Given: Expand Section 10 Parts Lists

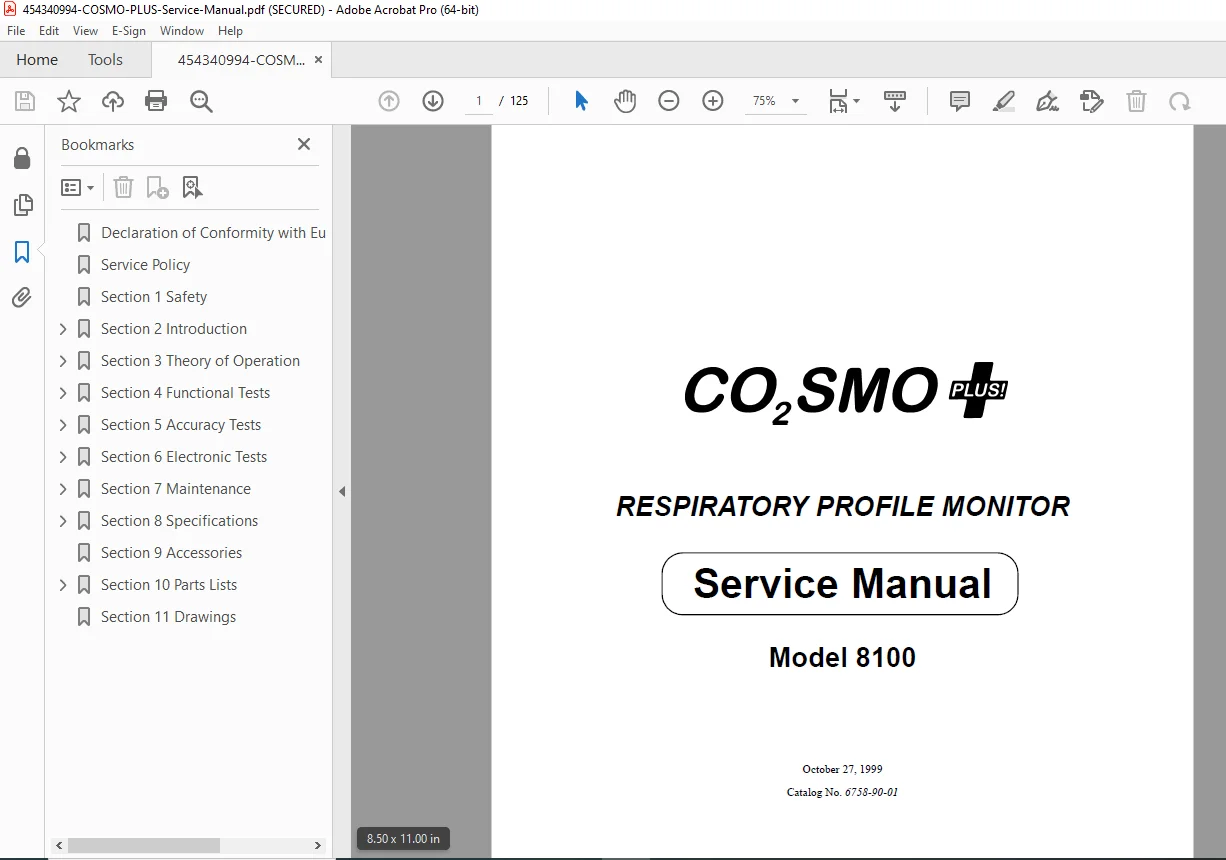Looking at the screenshot, I should [x=63, y=585].
